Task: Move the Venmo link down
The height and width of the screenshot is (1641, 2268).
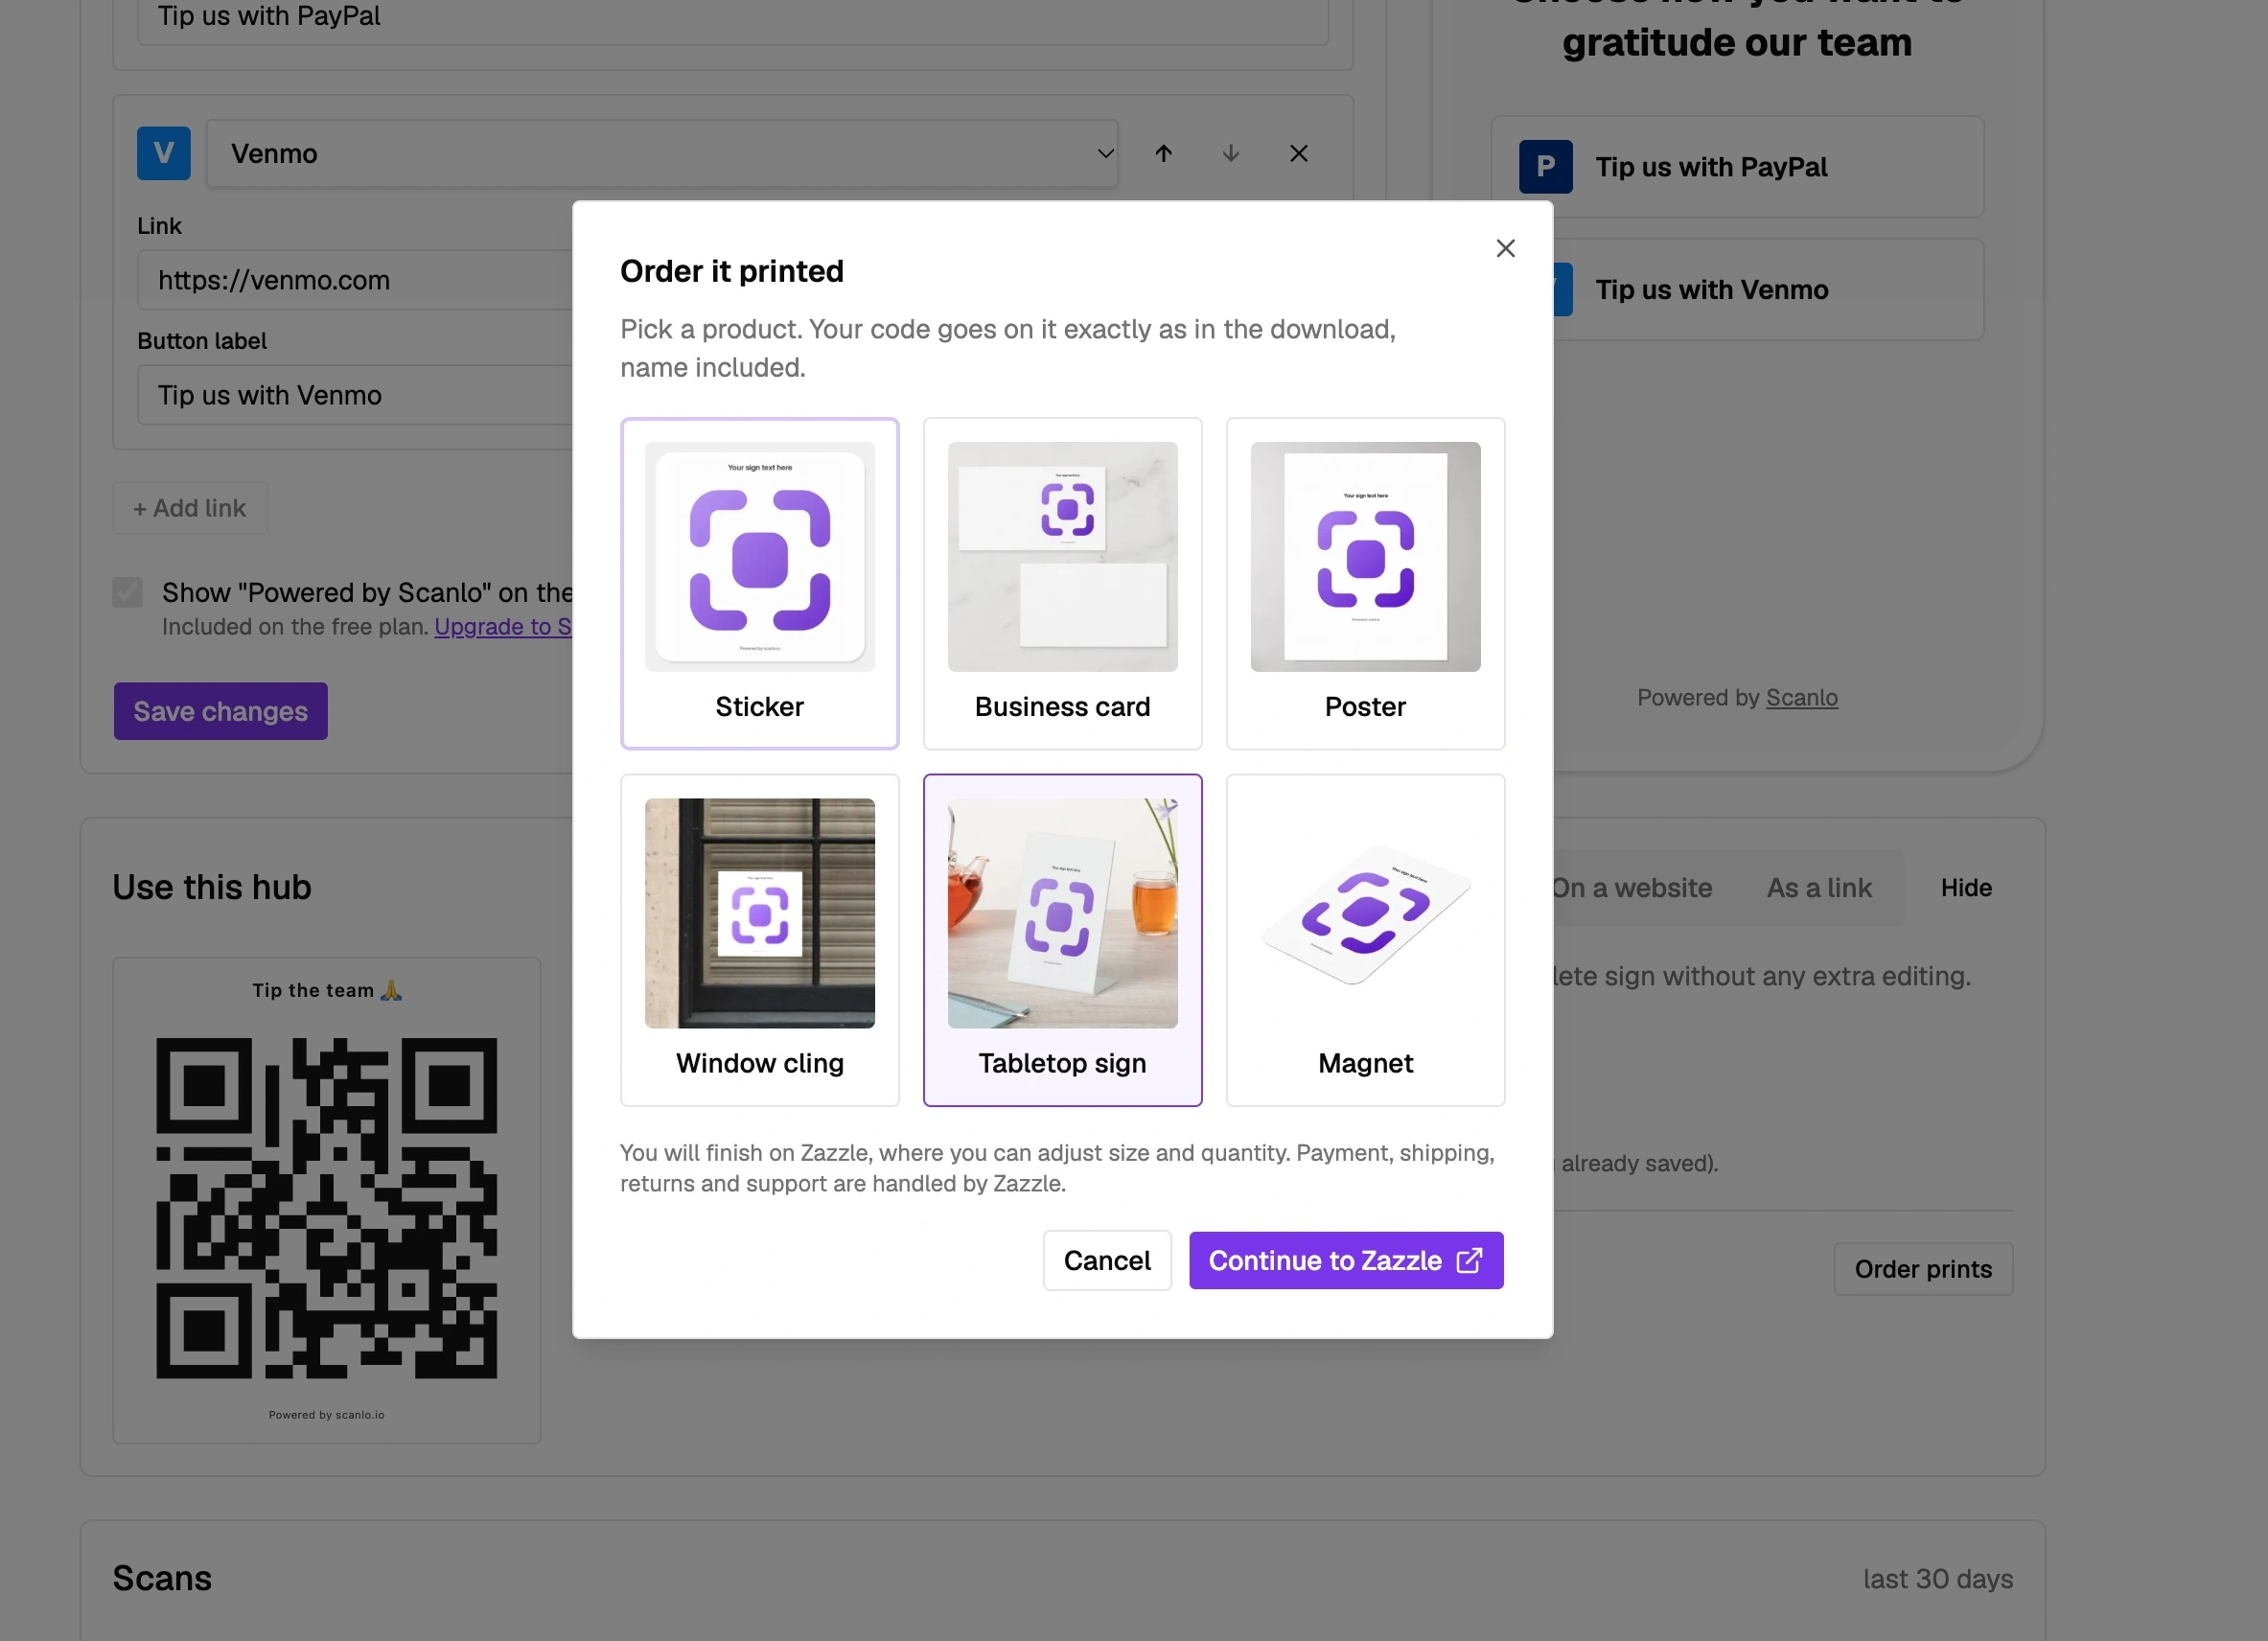Action: coord(1231,153)
